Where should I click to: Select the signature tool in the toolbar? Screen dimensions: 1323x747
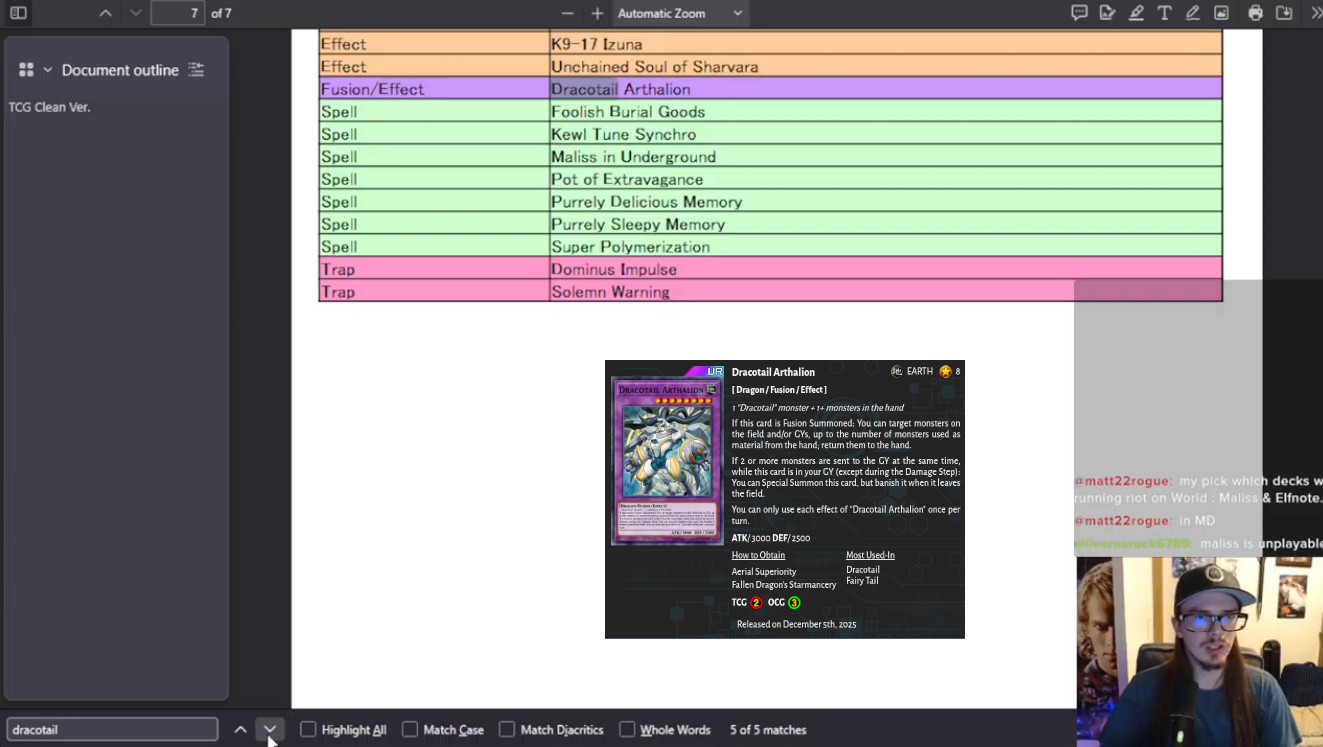[1107, 13]
